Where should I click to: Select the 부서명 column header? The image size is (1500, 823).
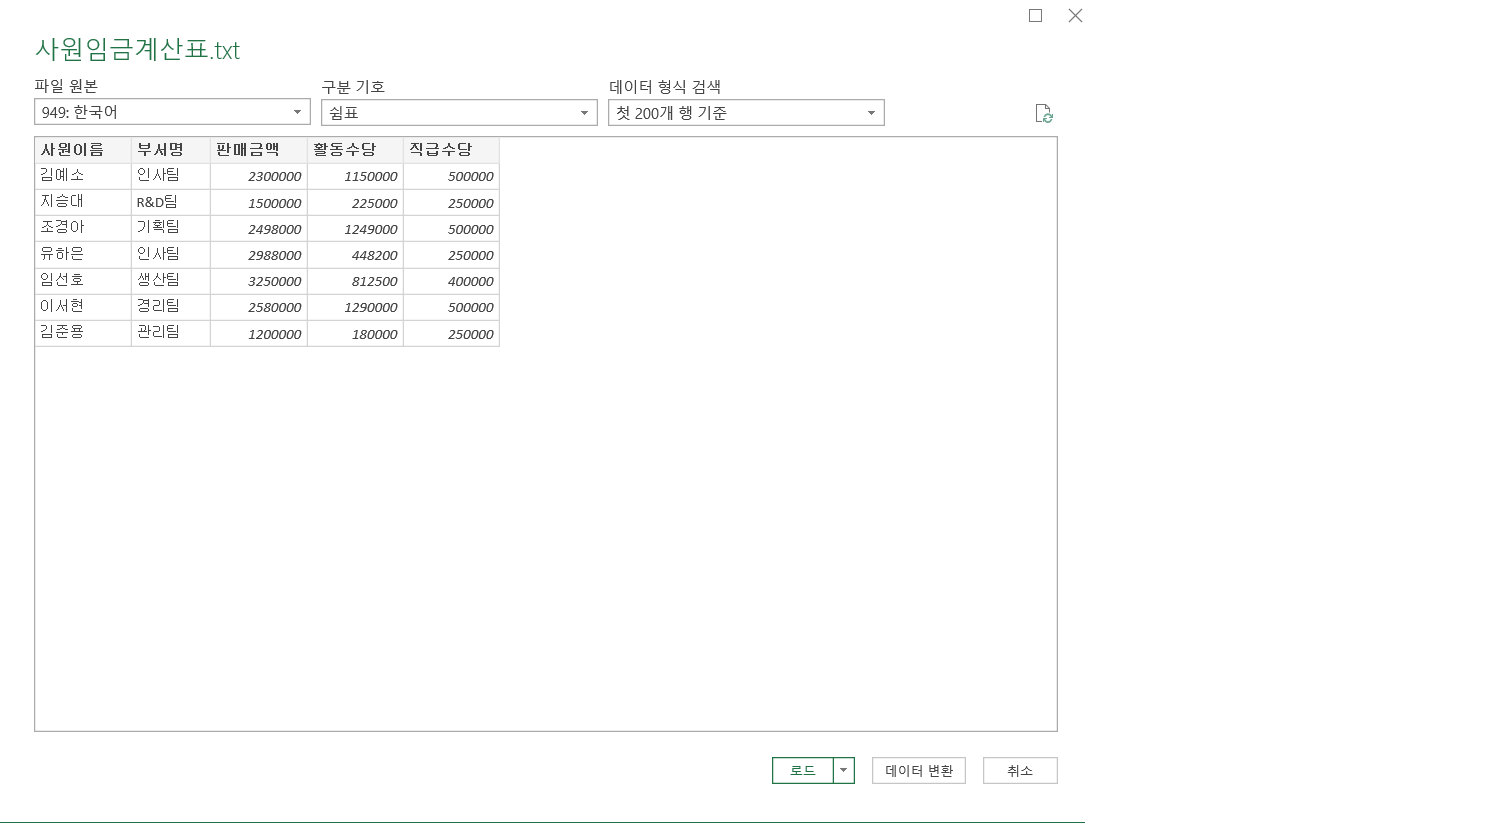click(170, 150)
